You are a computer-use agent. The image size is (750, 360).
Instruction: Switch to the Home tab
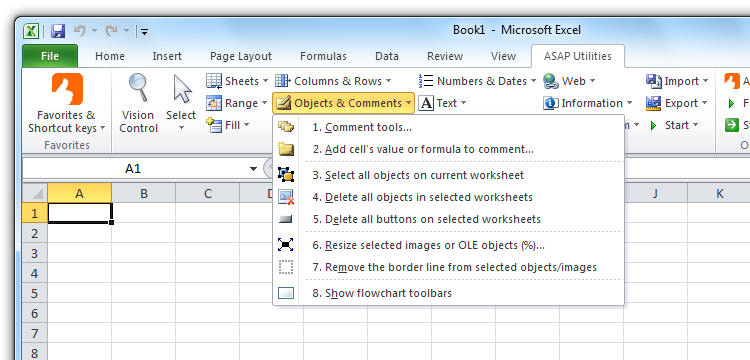(x=110, y=56)
